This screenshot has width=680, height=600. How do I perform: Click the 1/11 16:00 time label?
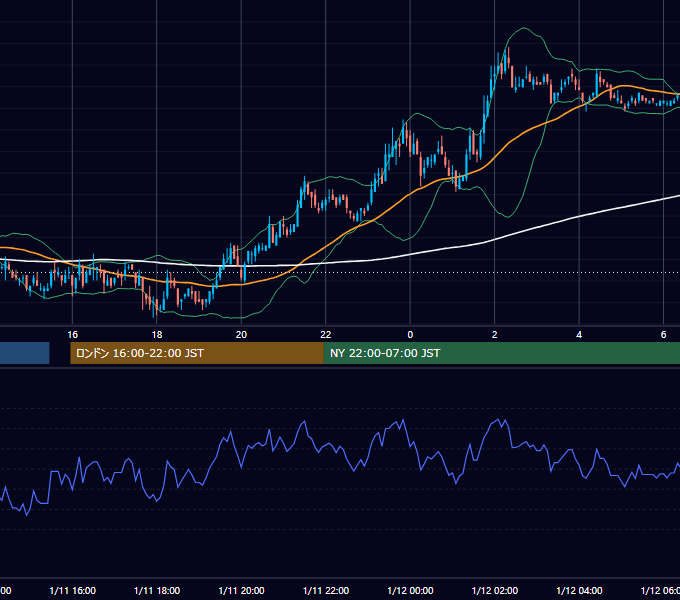(x=72, y=591)
